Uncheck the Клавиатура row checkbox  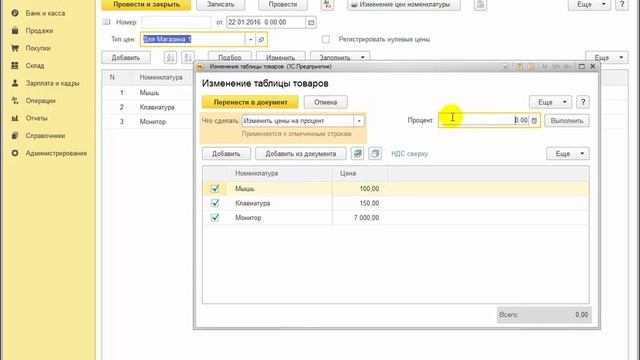[215, 203]
